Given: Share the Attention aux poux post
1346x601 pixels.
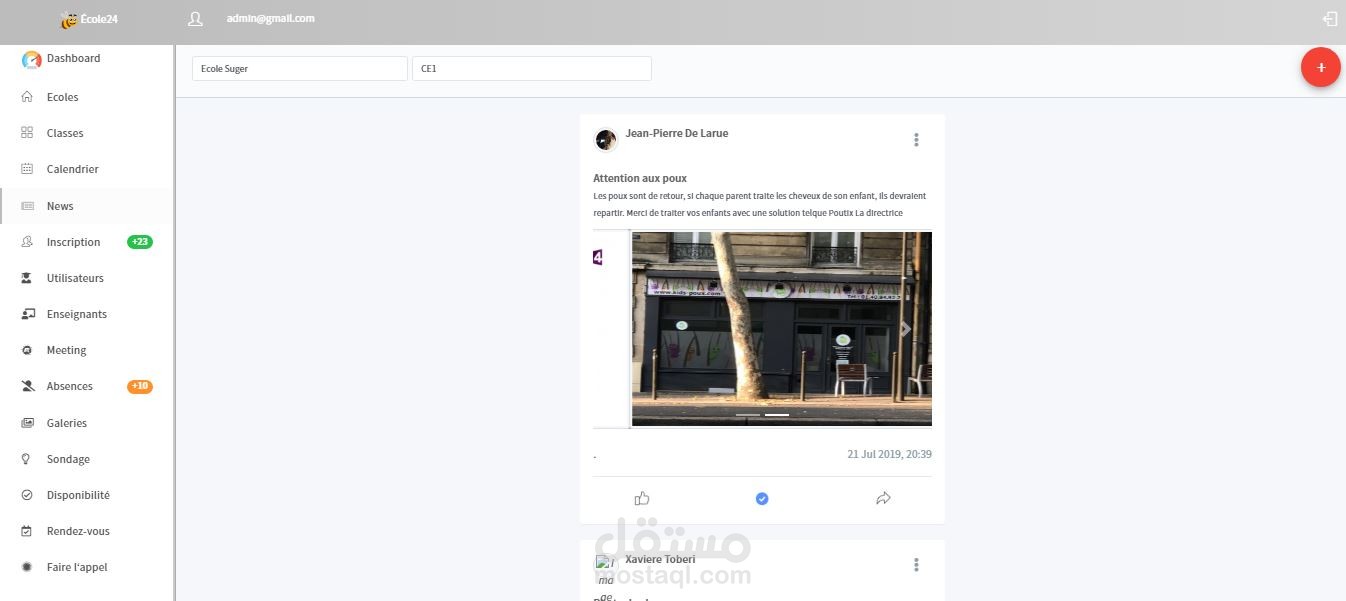Looking at the screenshot, I should [x=883, y=498].
